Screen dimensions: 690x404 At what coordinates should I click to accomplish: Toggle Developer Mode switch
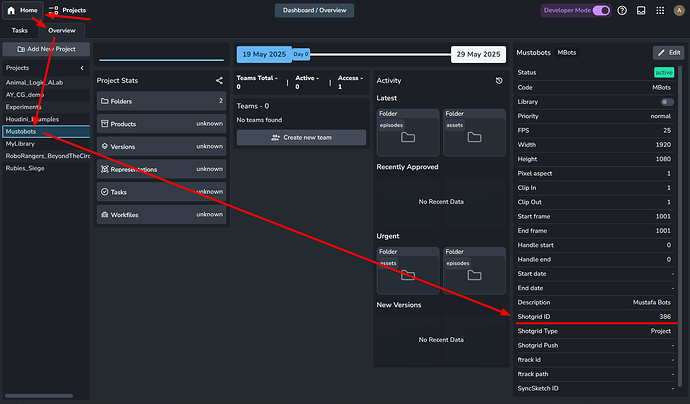tap(601, 11)
